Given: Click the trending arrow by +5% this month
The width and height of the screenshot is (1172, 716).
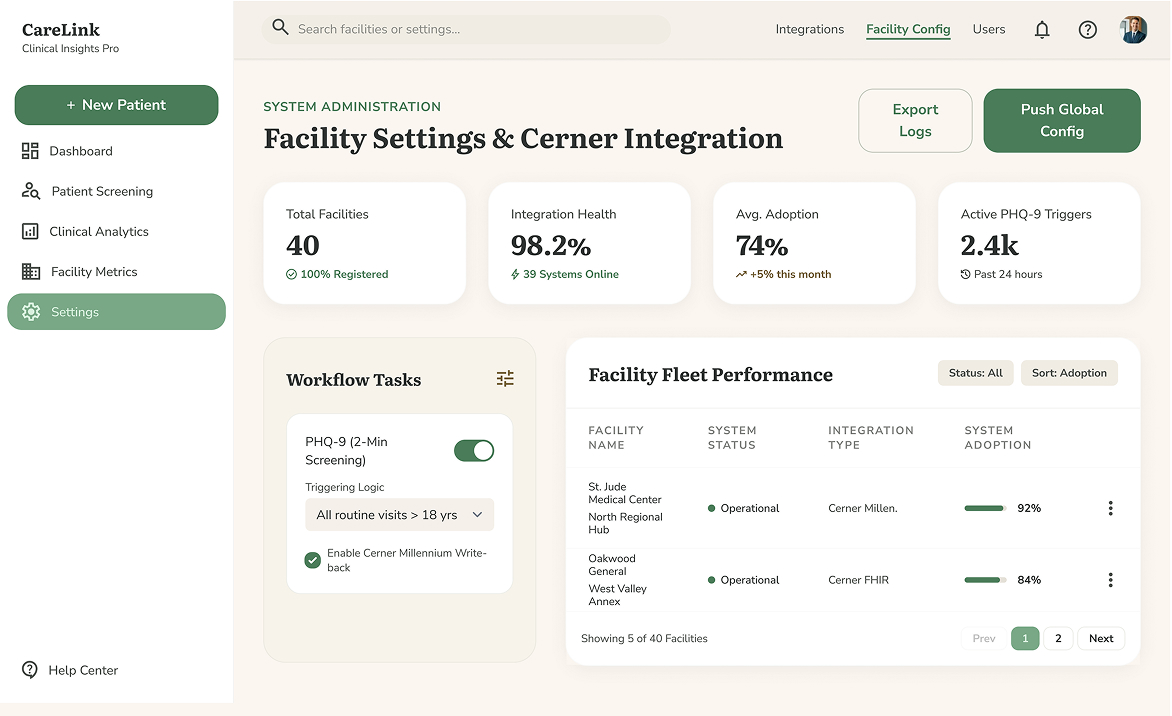Looking at the screenshot, I should tap(741, 274).
